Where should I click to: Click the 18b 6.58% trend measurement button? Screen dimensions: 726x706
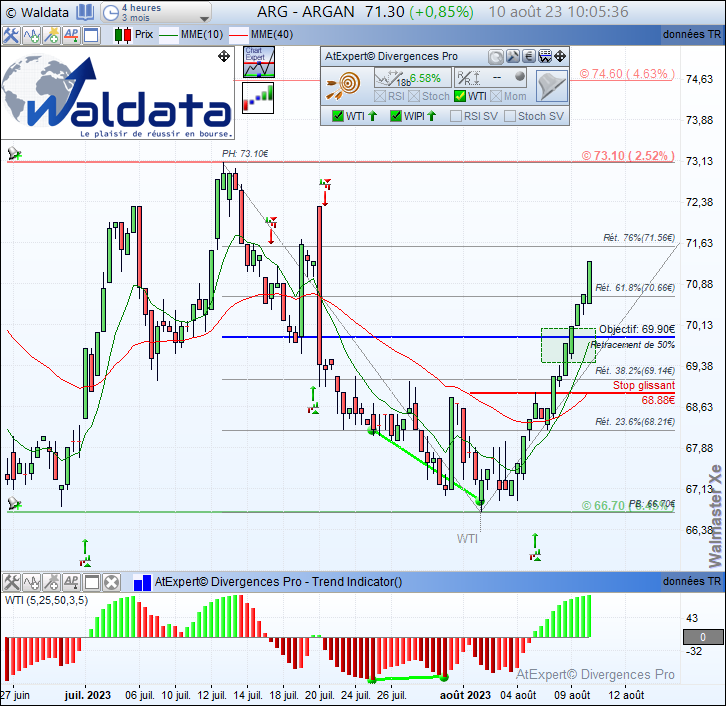[x=412, y=78]
